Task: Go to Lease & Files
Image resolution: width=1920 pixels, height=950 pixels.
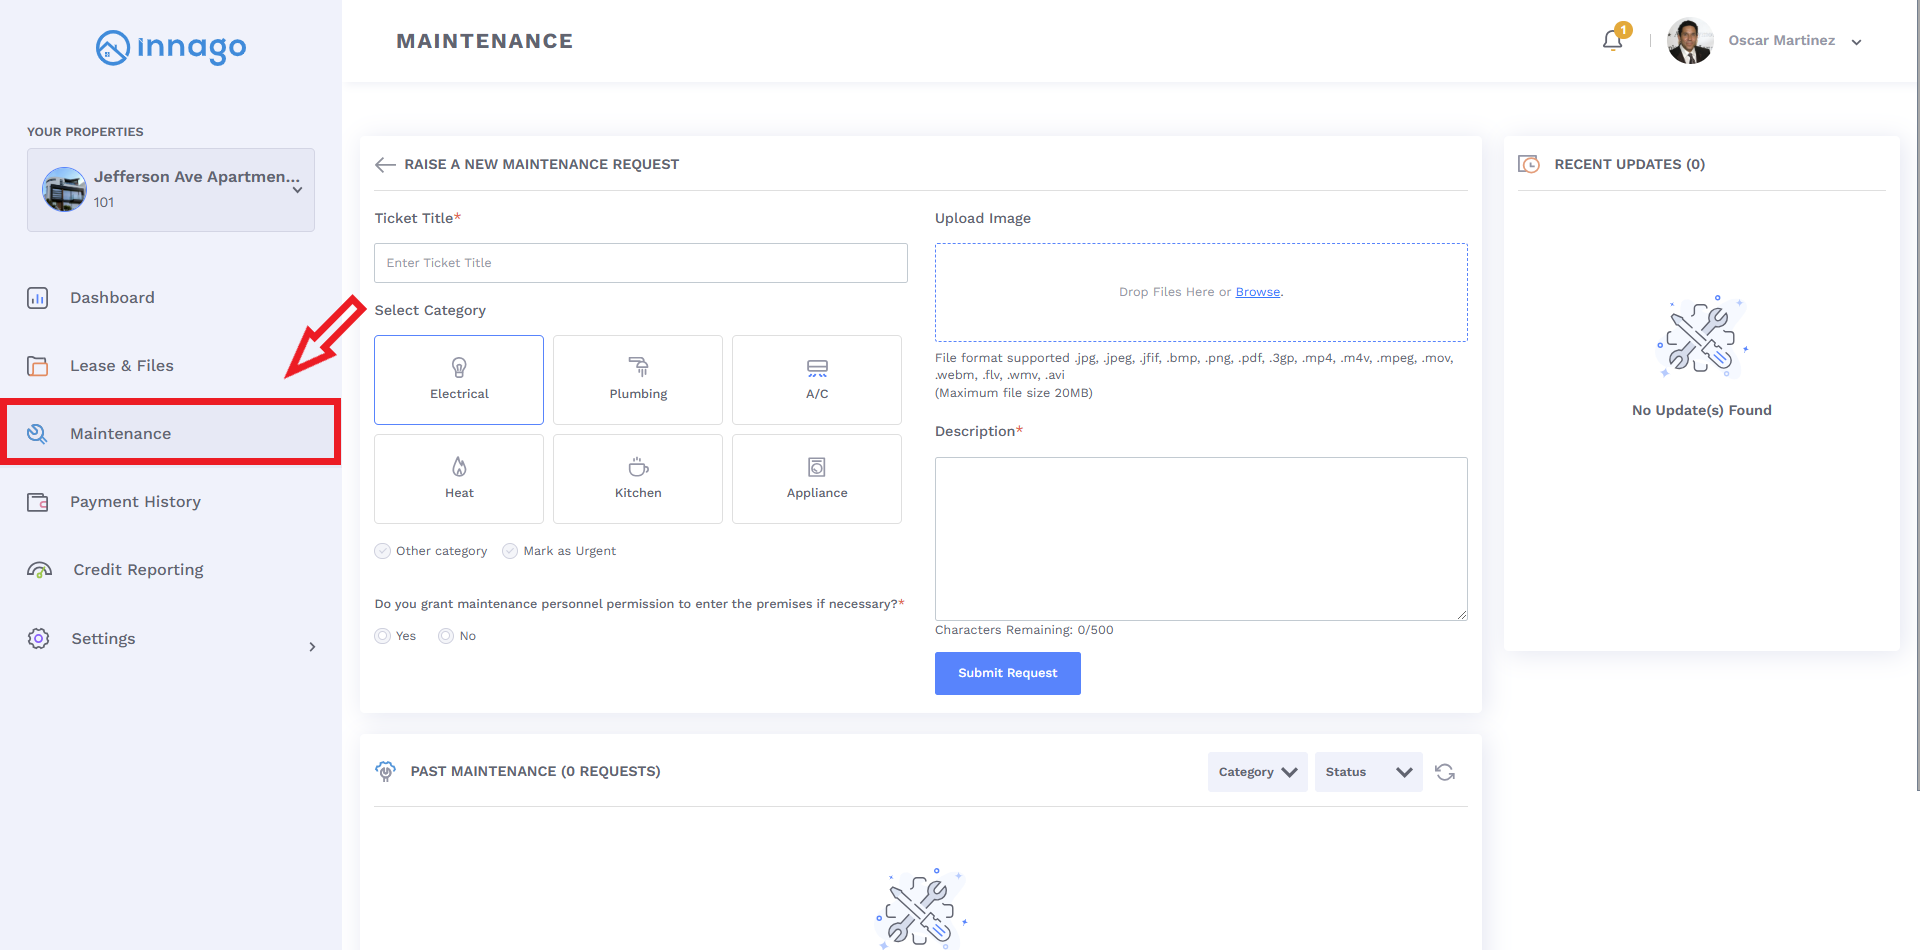Action: pyautogui.click(x=122, y=366)
